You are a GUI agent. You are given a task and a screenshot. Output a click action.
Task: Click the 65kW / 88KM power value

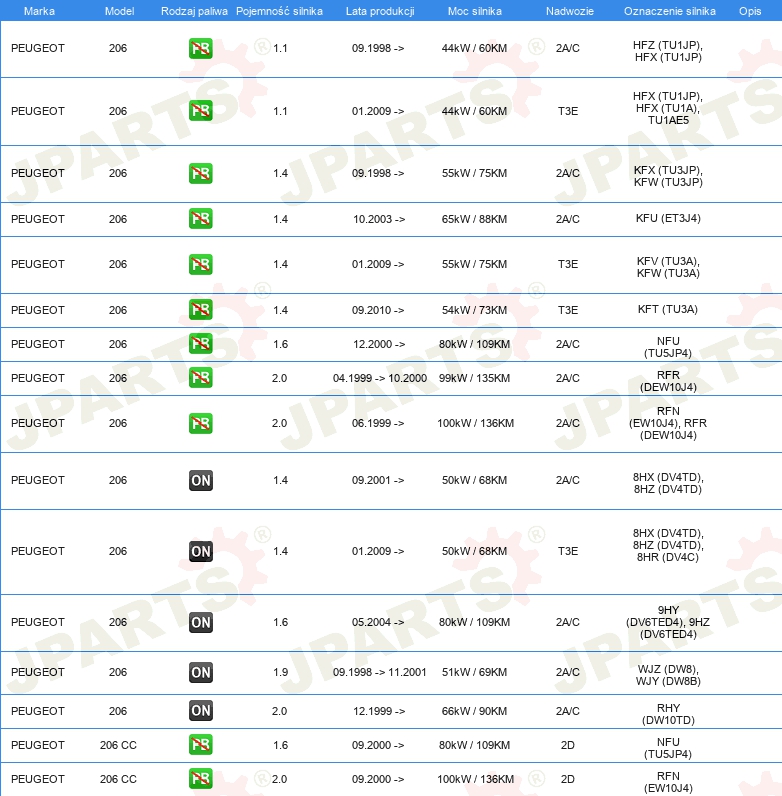(474, 219)
